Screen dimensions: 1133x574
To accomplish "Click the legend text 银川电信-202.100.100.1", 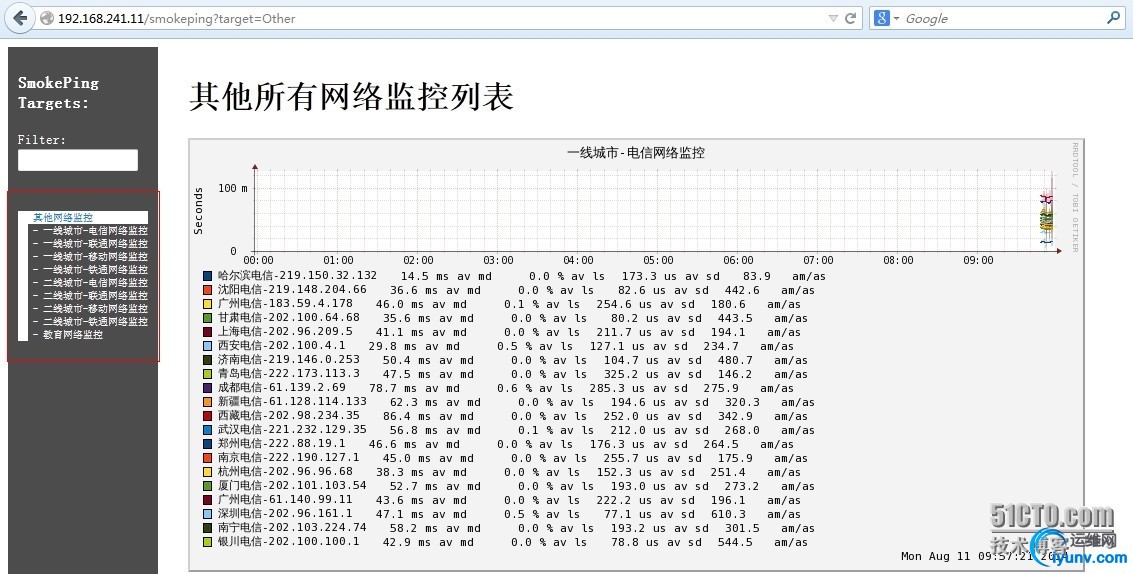I will coord(289,541).
